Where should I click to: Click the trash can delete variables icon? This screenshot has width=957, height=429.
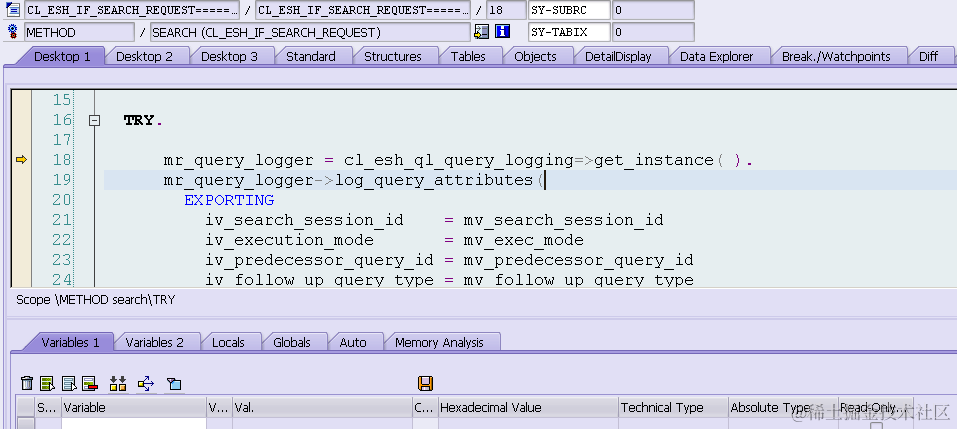[x=27, y=383]
